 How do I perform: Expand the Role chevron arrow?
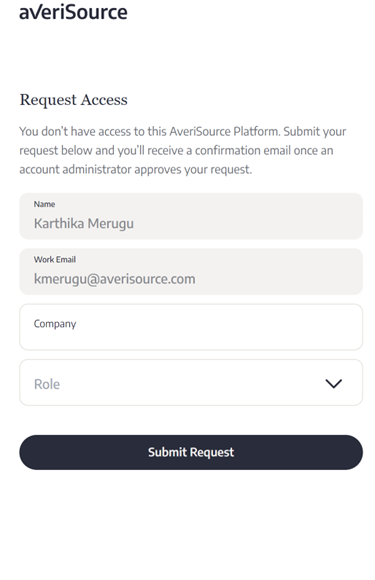(x=334, y=384)
